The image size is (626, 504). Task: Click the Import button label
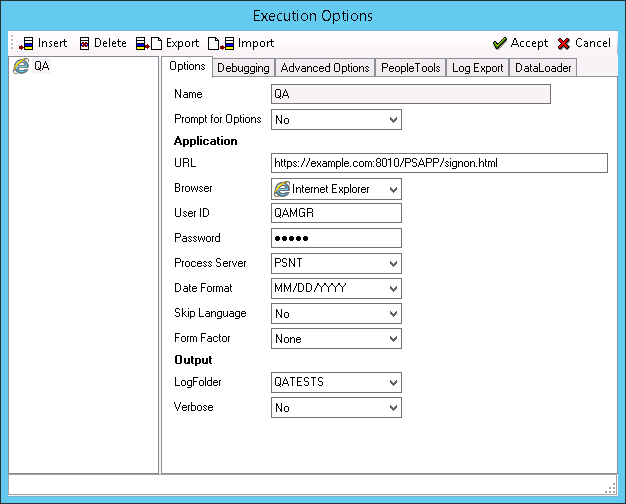[x=256, y=43]
